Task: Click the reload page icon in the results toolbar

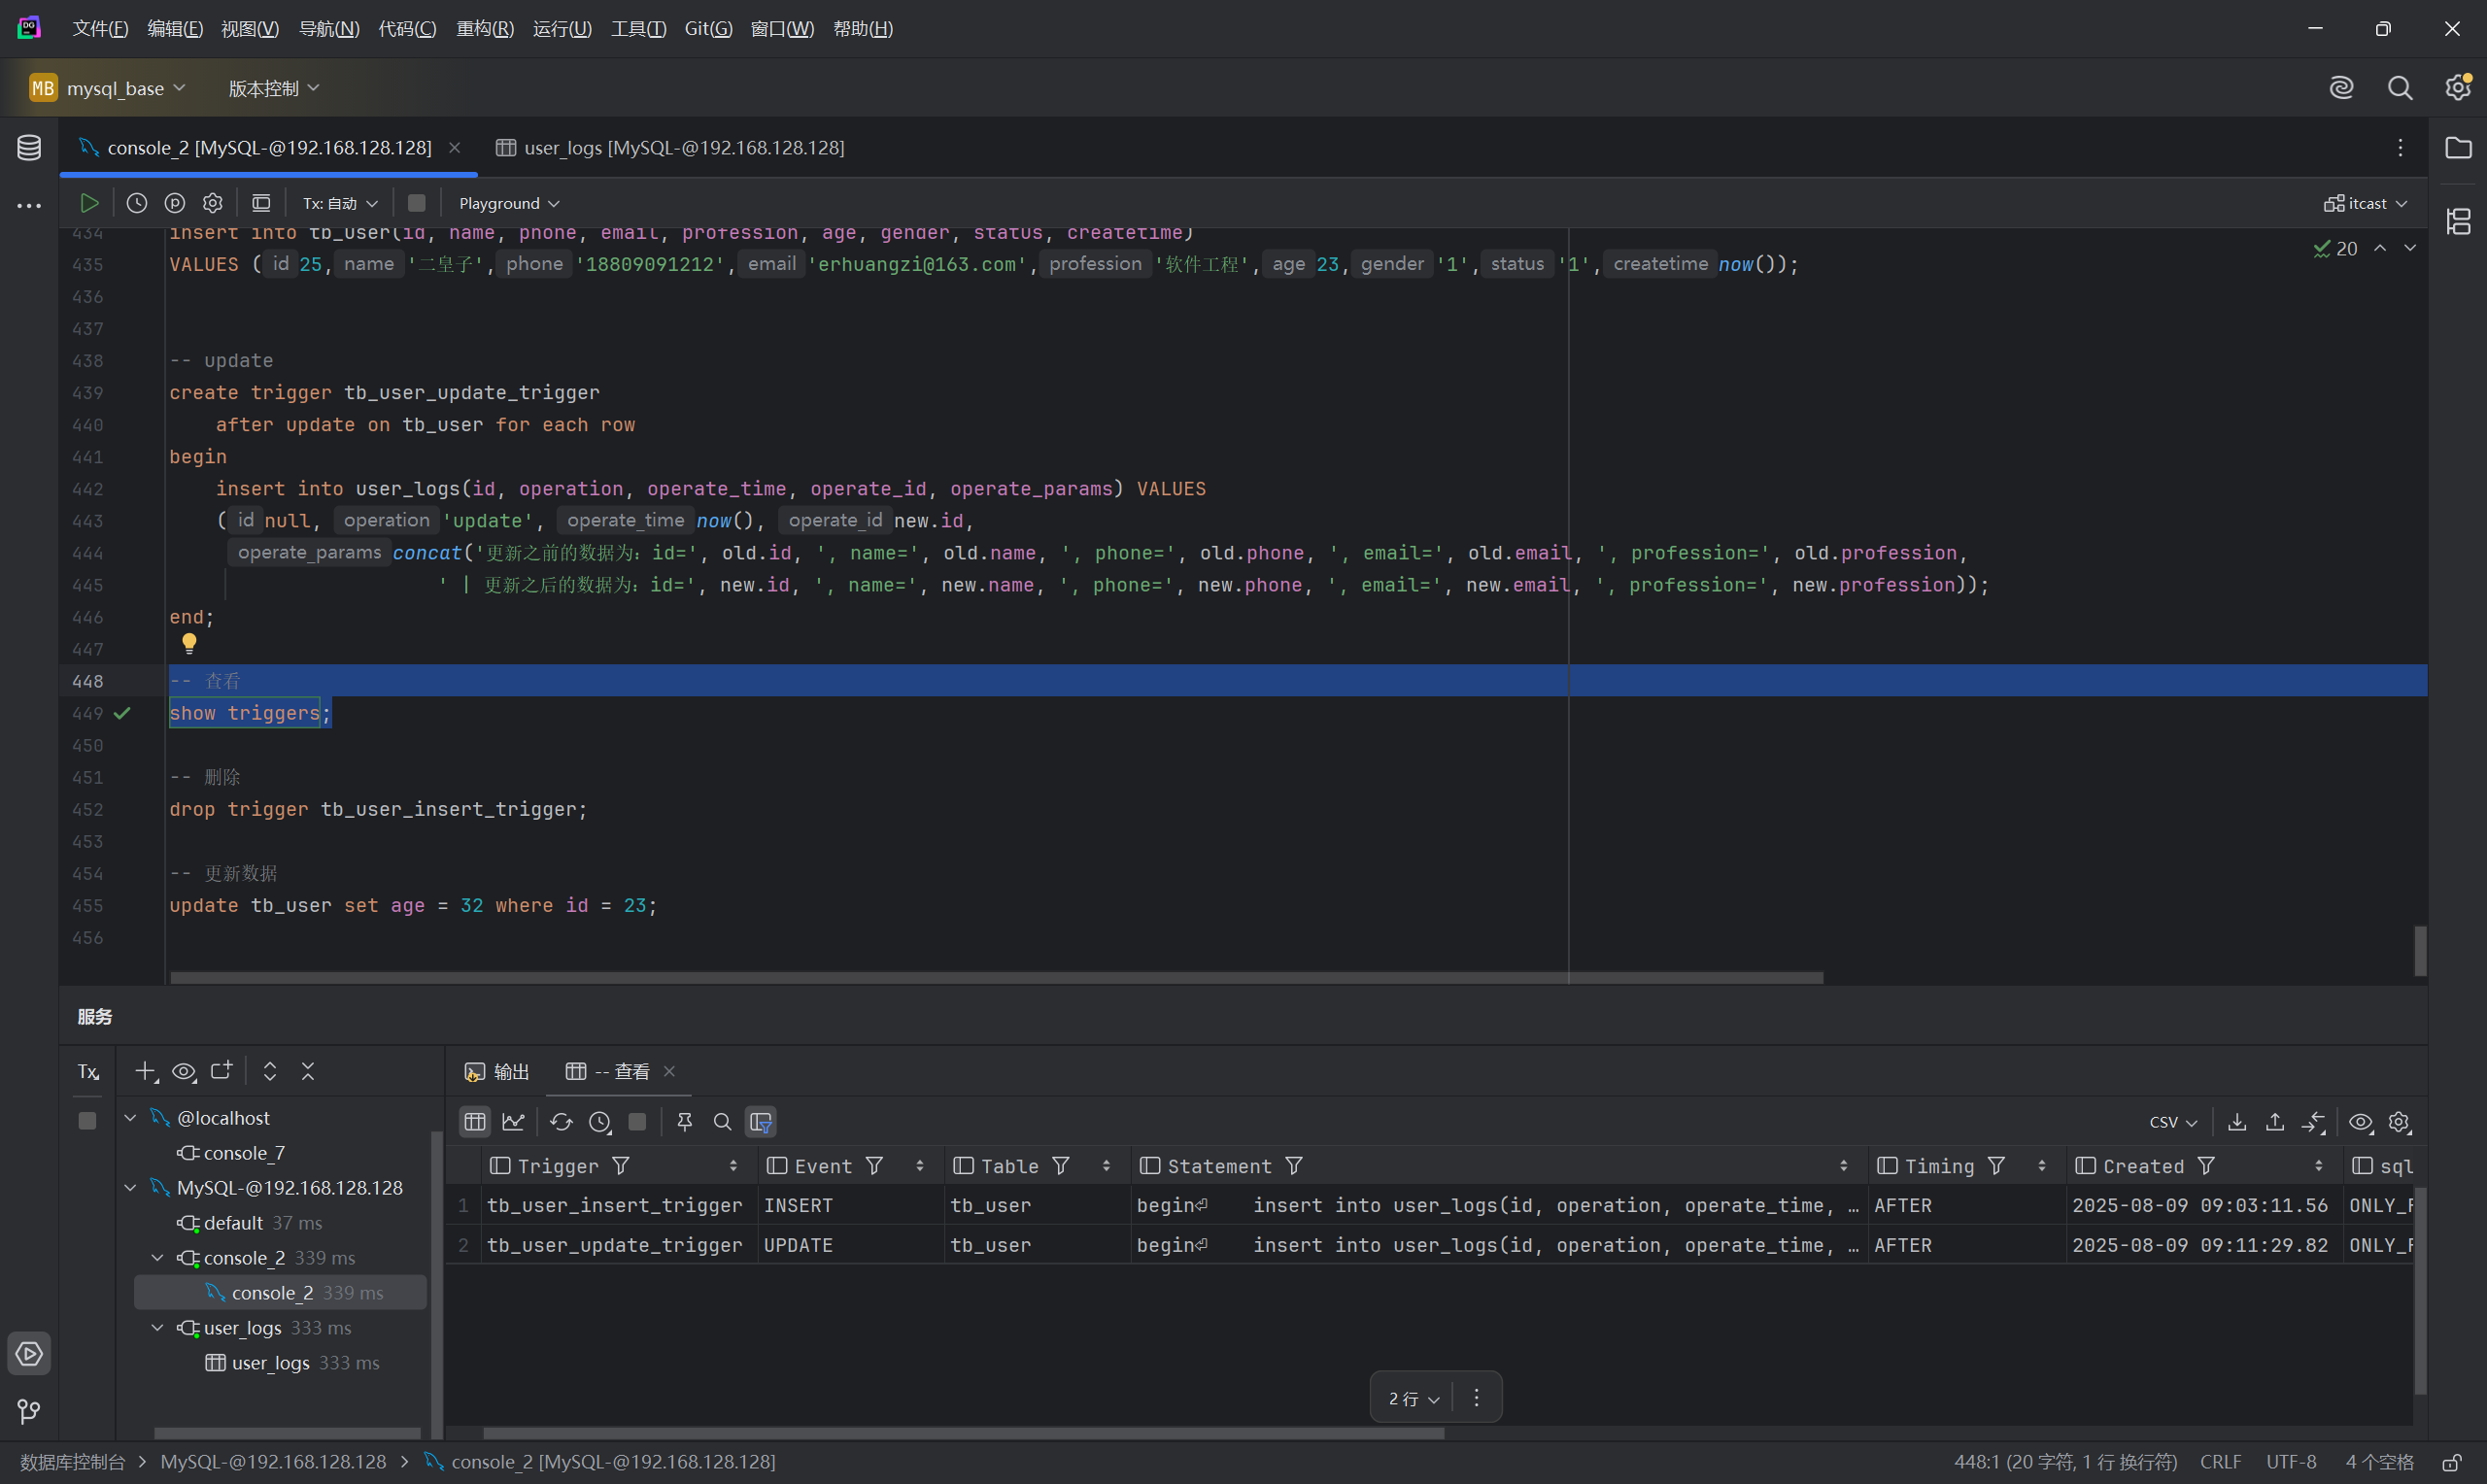Action: pyautogui.click(x=561, y=1122)
